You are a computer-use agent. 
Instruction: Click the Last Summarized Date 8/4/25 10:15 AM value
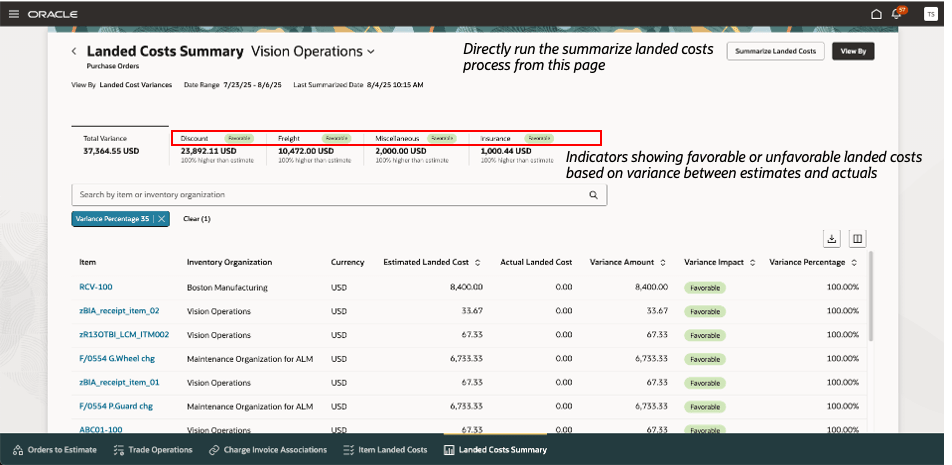point(395,85)
